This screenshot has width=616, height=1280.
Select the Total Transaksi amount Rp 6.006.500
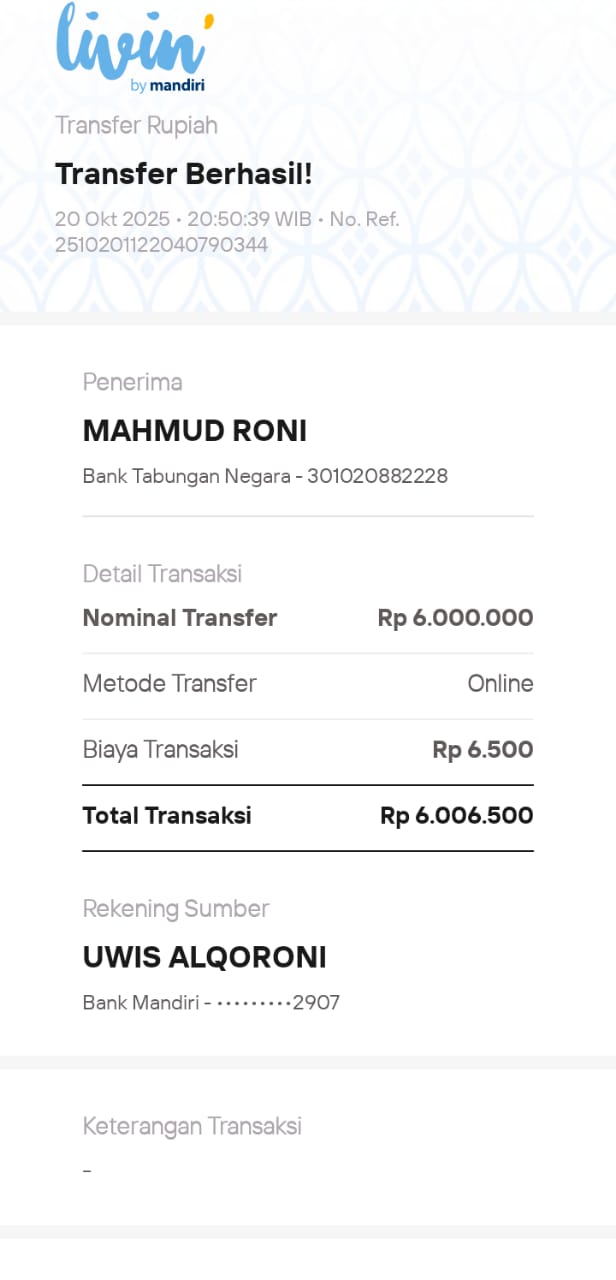click(x=457, y=815)
